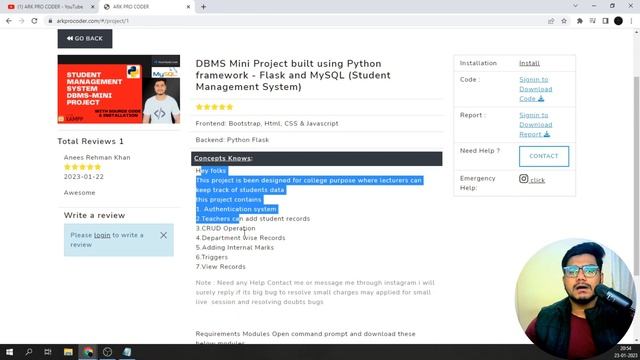The width and height of the screenshot is (640, 360).
Task: Open the notepad app on the taskbar
Action: click(127, 352)
